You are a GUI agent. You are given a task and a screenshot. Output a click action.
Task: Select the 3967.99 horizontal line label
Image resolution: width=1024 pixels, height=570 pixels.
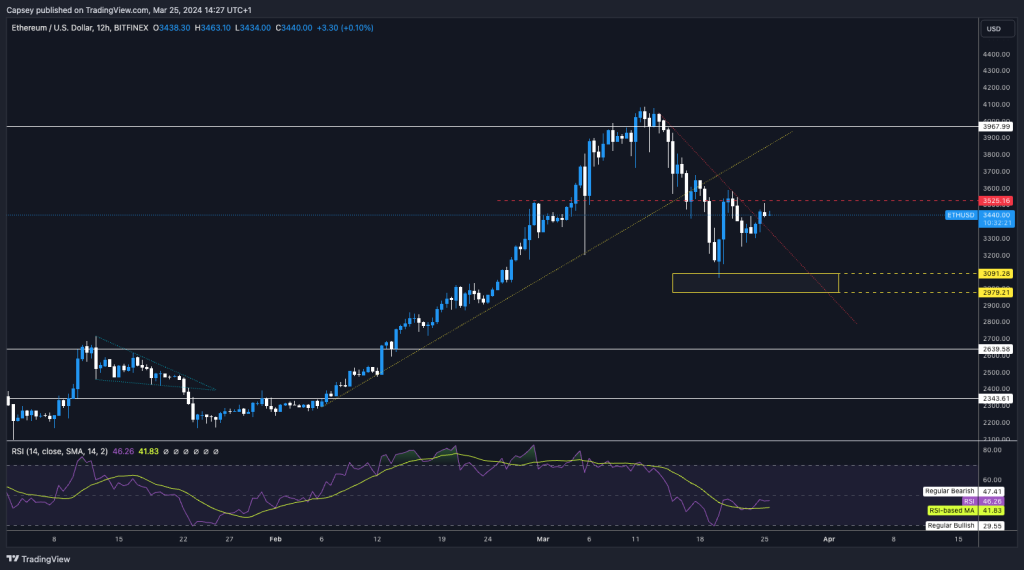996,127
